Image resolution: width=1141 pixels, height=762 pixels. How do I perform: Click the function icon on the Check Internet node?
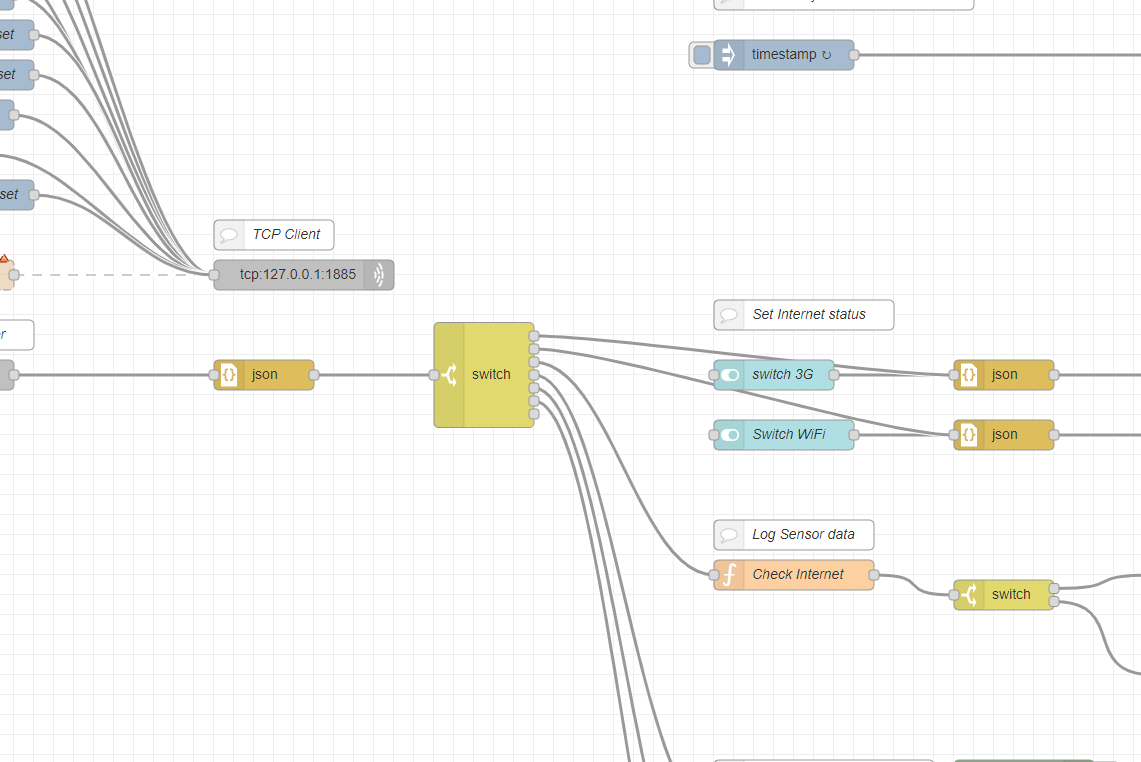[728, 574]
